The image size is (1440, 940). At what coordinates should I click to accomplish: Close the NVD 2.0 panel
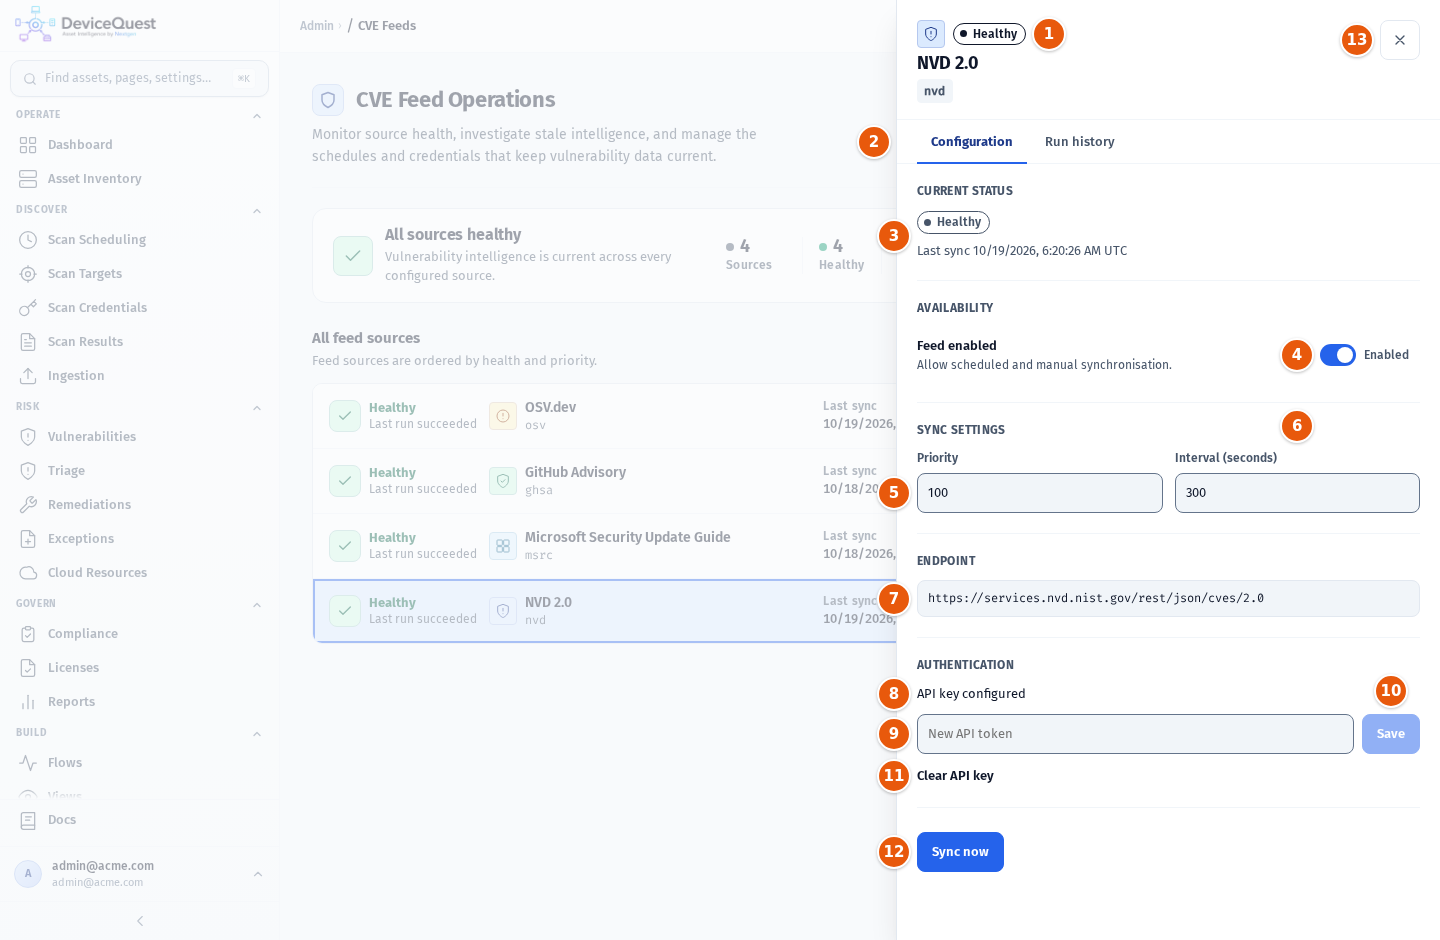[x=1400, y=40]
